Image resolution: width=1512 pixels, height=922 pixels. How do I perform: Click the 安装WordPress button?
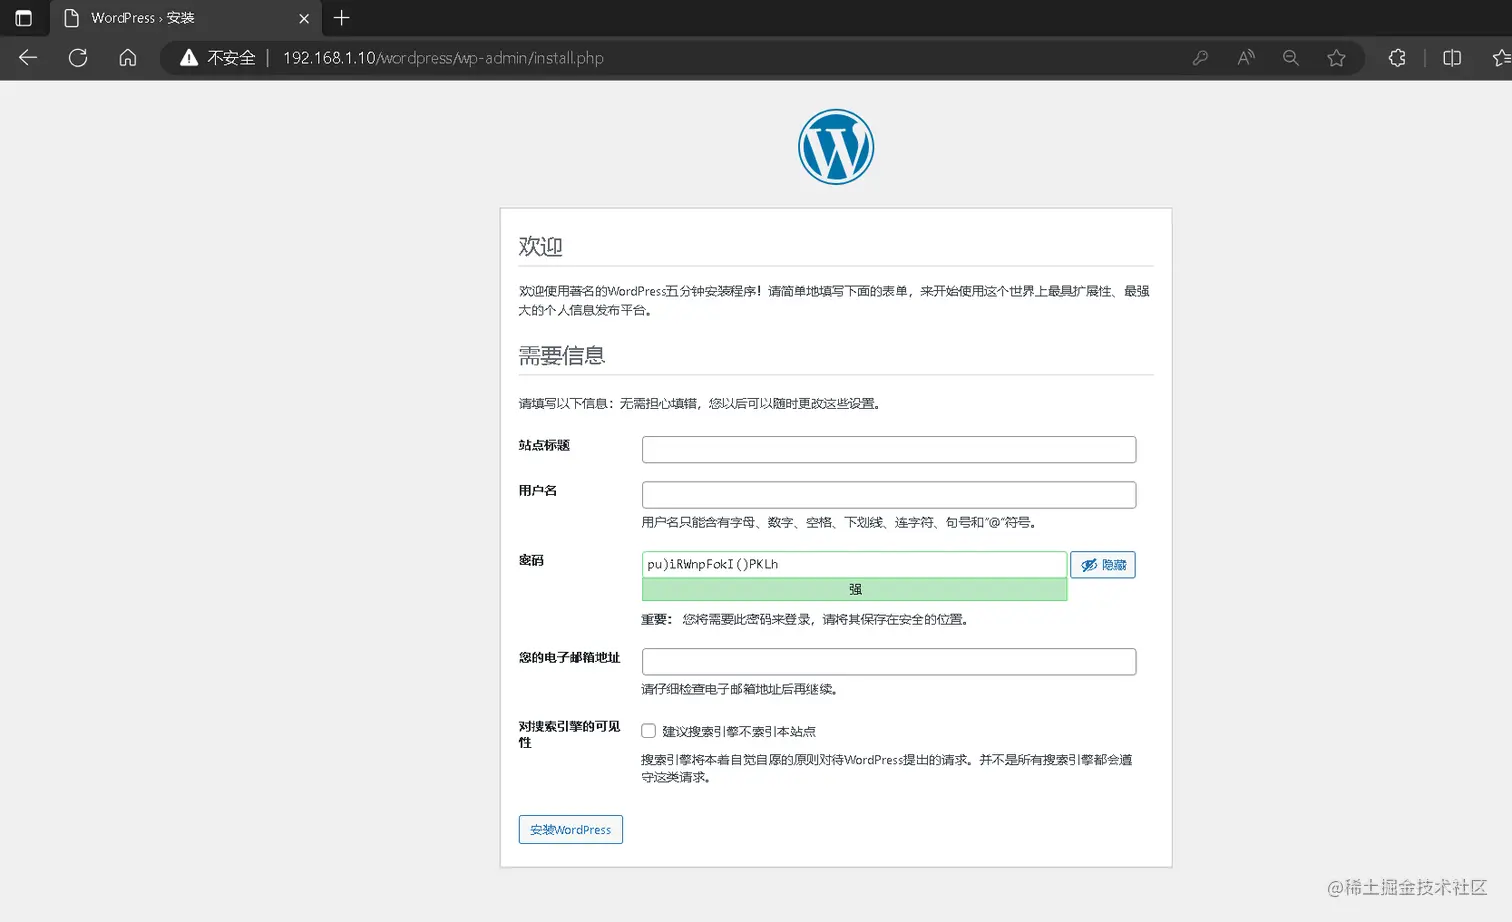pos(571,829)
